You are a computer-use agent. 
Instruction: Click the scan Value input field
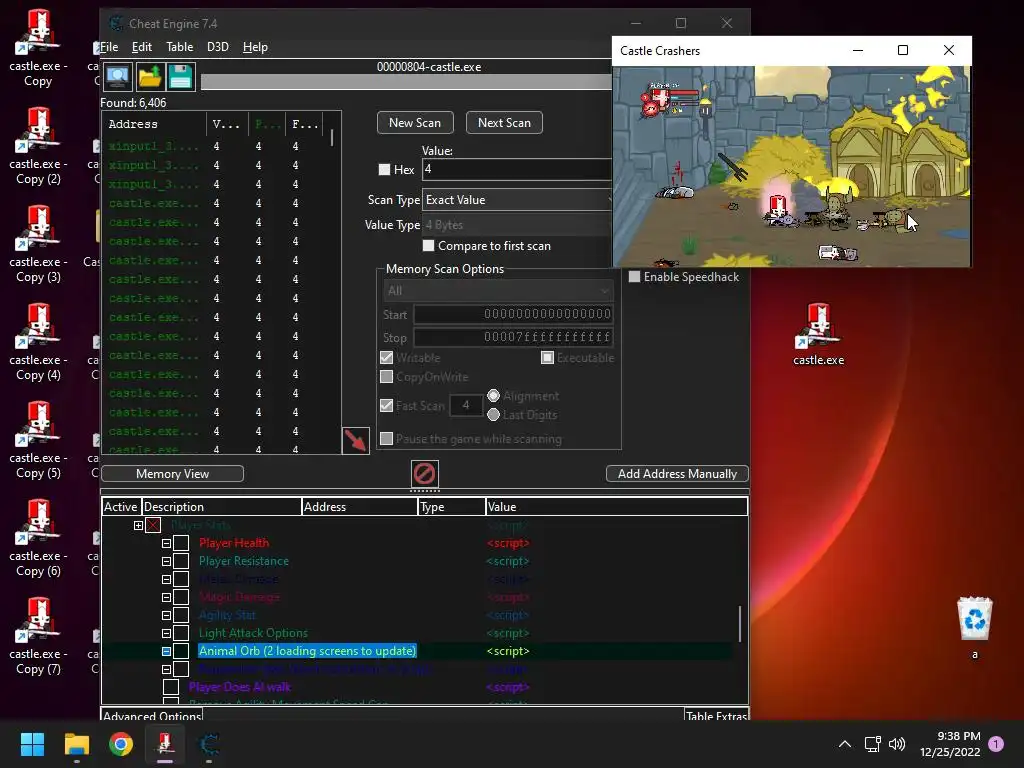517,170
